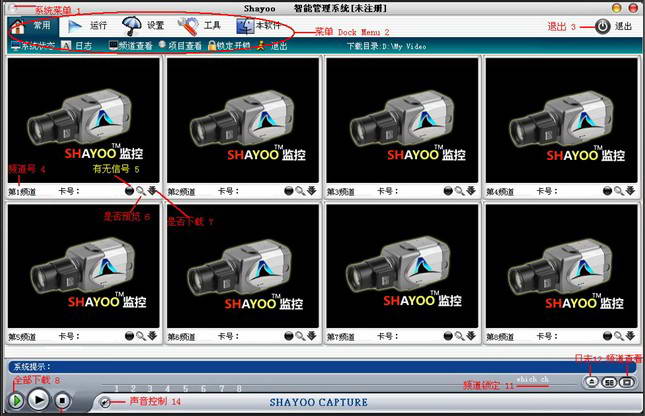This screenshot has height=416, width=645.
Task: Select channel number 1 in bottom strip
Action: pyautogui.click(x=116, y=388)
